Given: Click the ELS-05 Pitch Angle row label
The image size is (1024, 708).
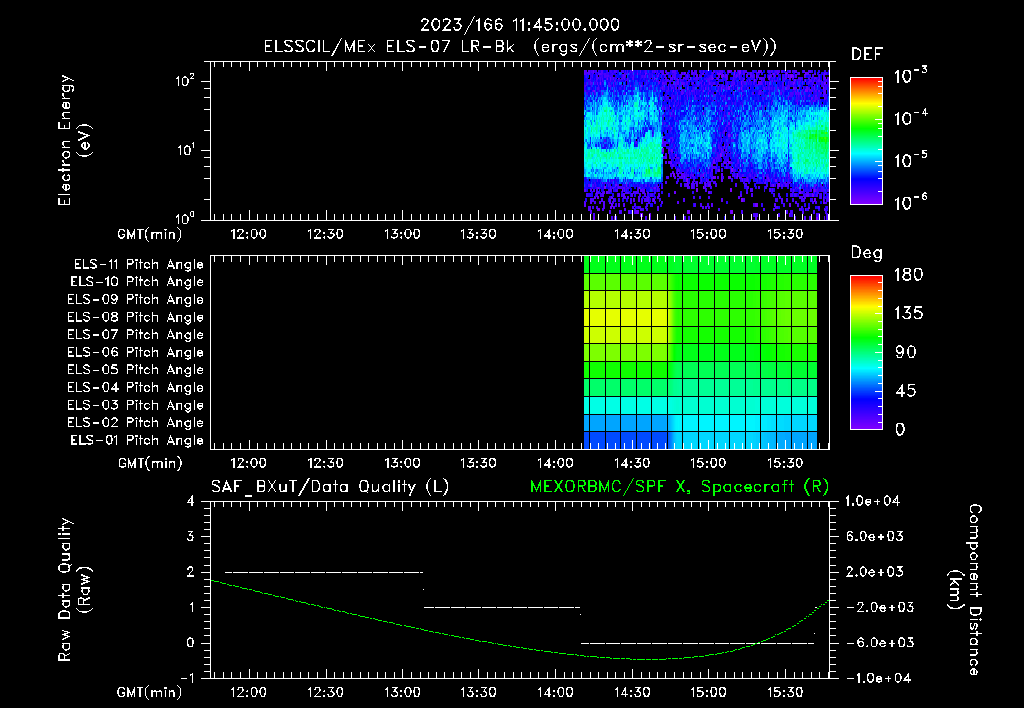Looking at the screenshot, I should click(x=135, y=370).
